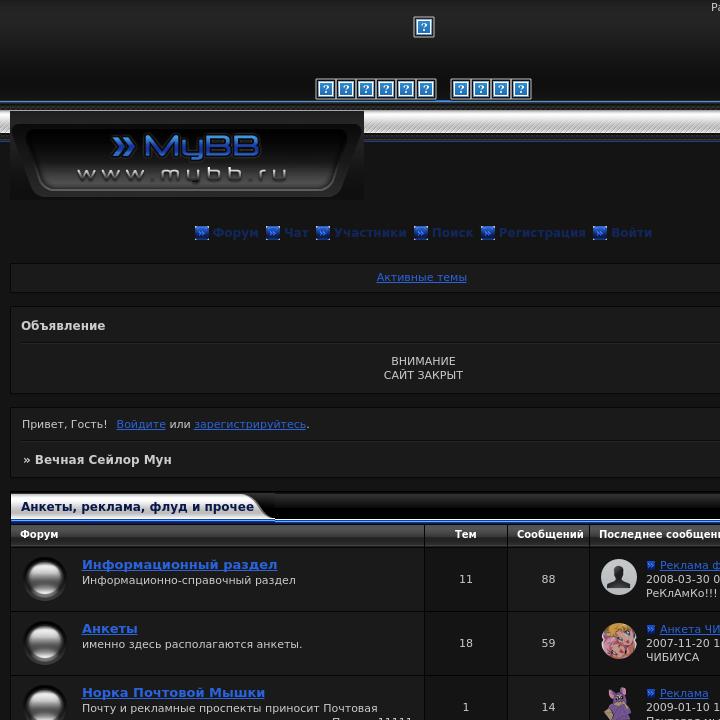Click the Вечная Сейлор Мун title
This screenshot has width=720, height=720.
click(103, 460)
